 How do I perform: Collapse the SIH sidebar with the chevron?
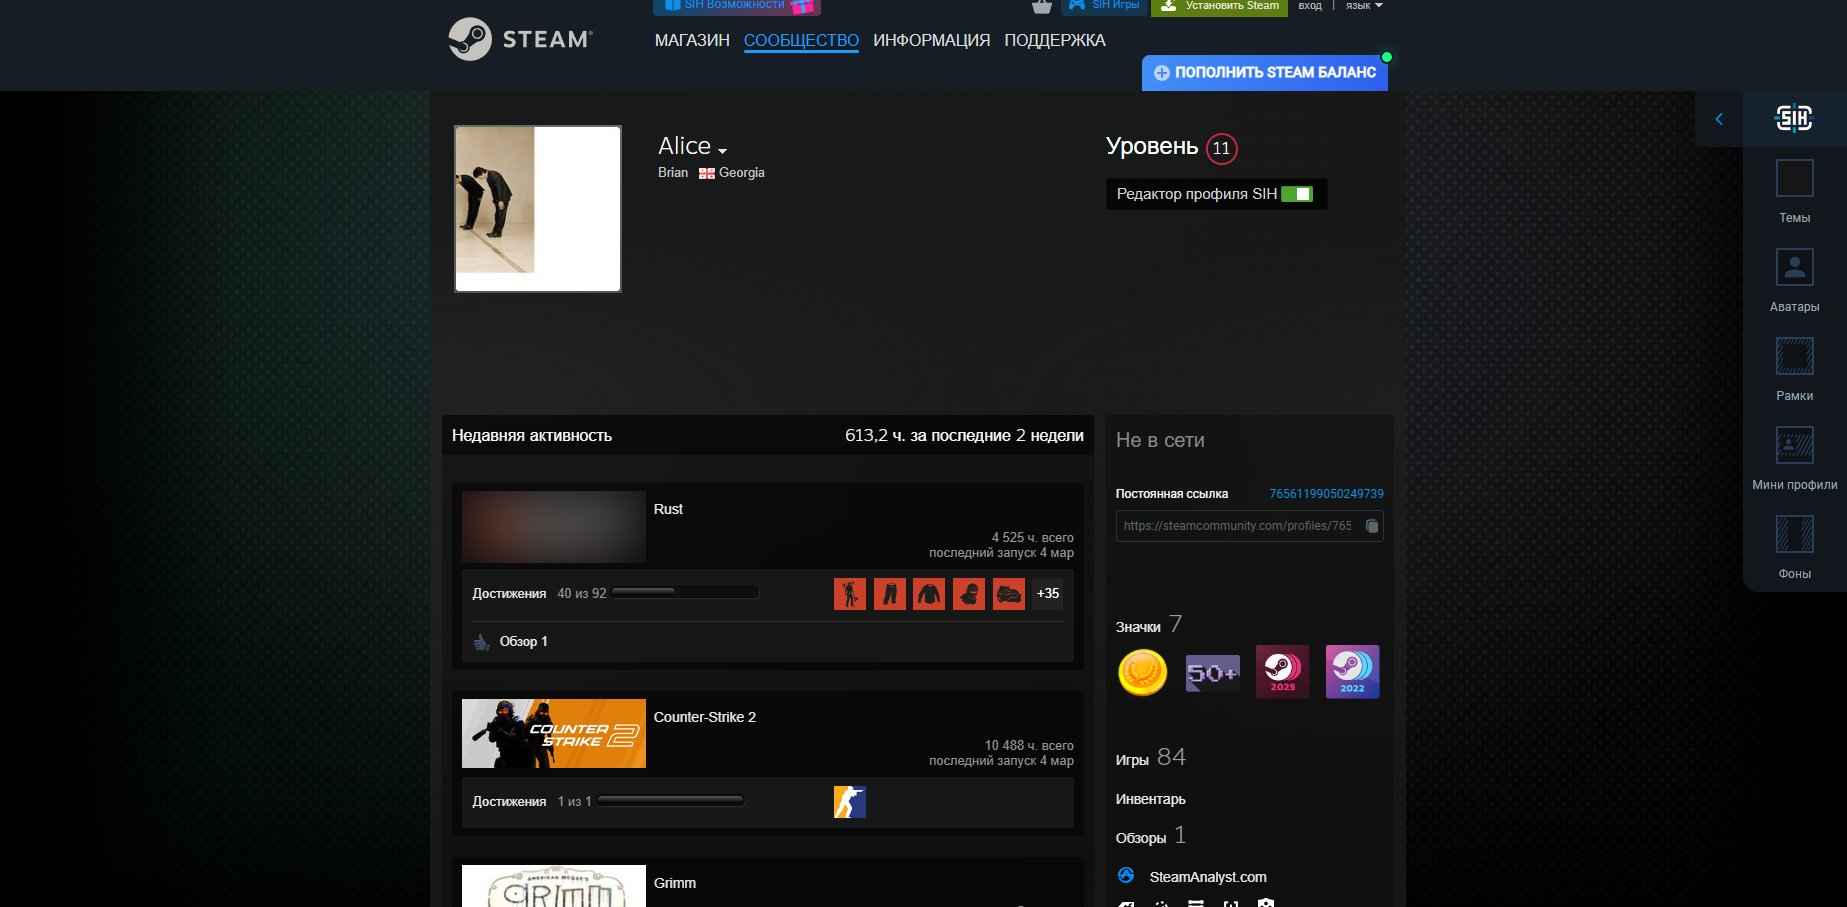[1719, 119]
